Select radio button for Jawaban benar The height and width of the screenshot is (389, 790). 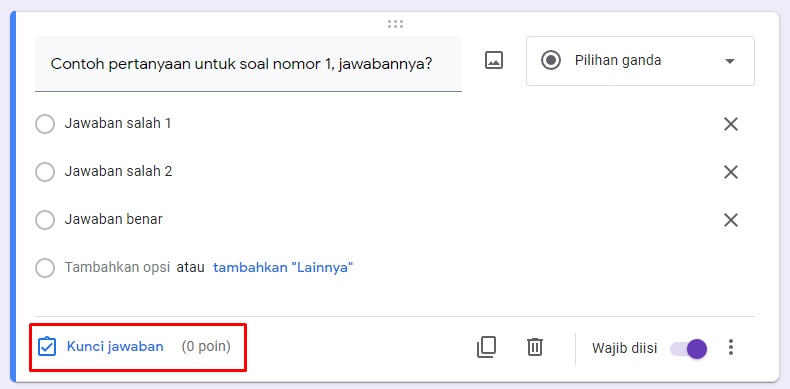click(45, 220)
